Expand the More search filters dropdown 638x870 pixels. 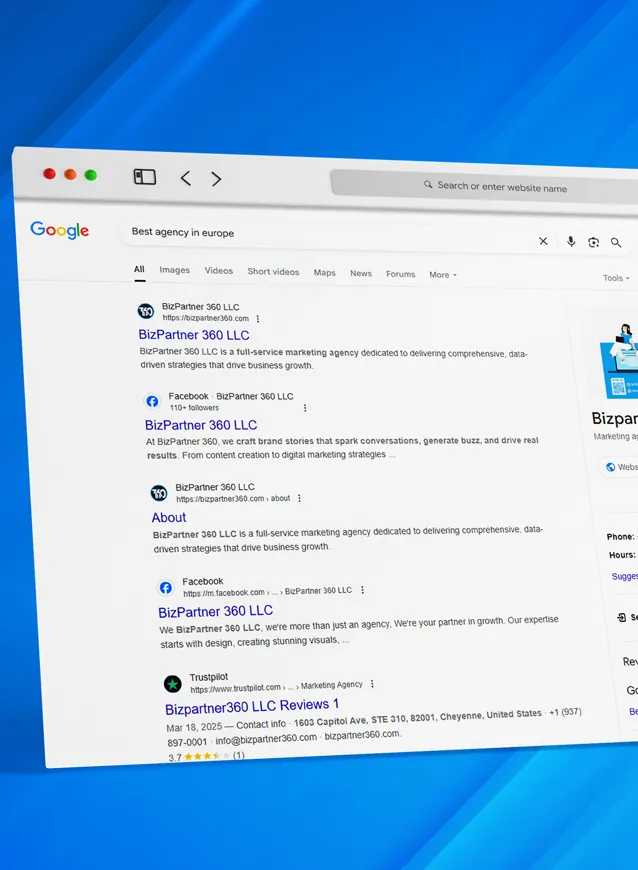(x=443, y=275)
